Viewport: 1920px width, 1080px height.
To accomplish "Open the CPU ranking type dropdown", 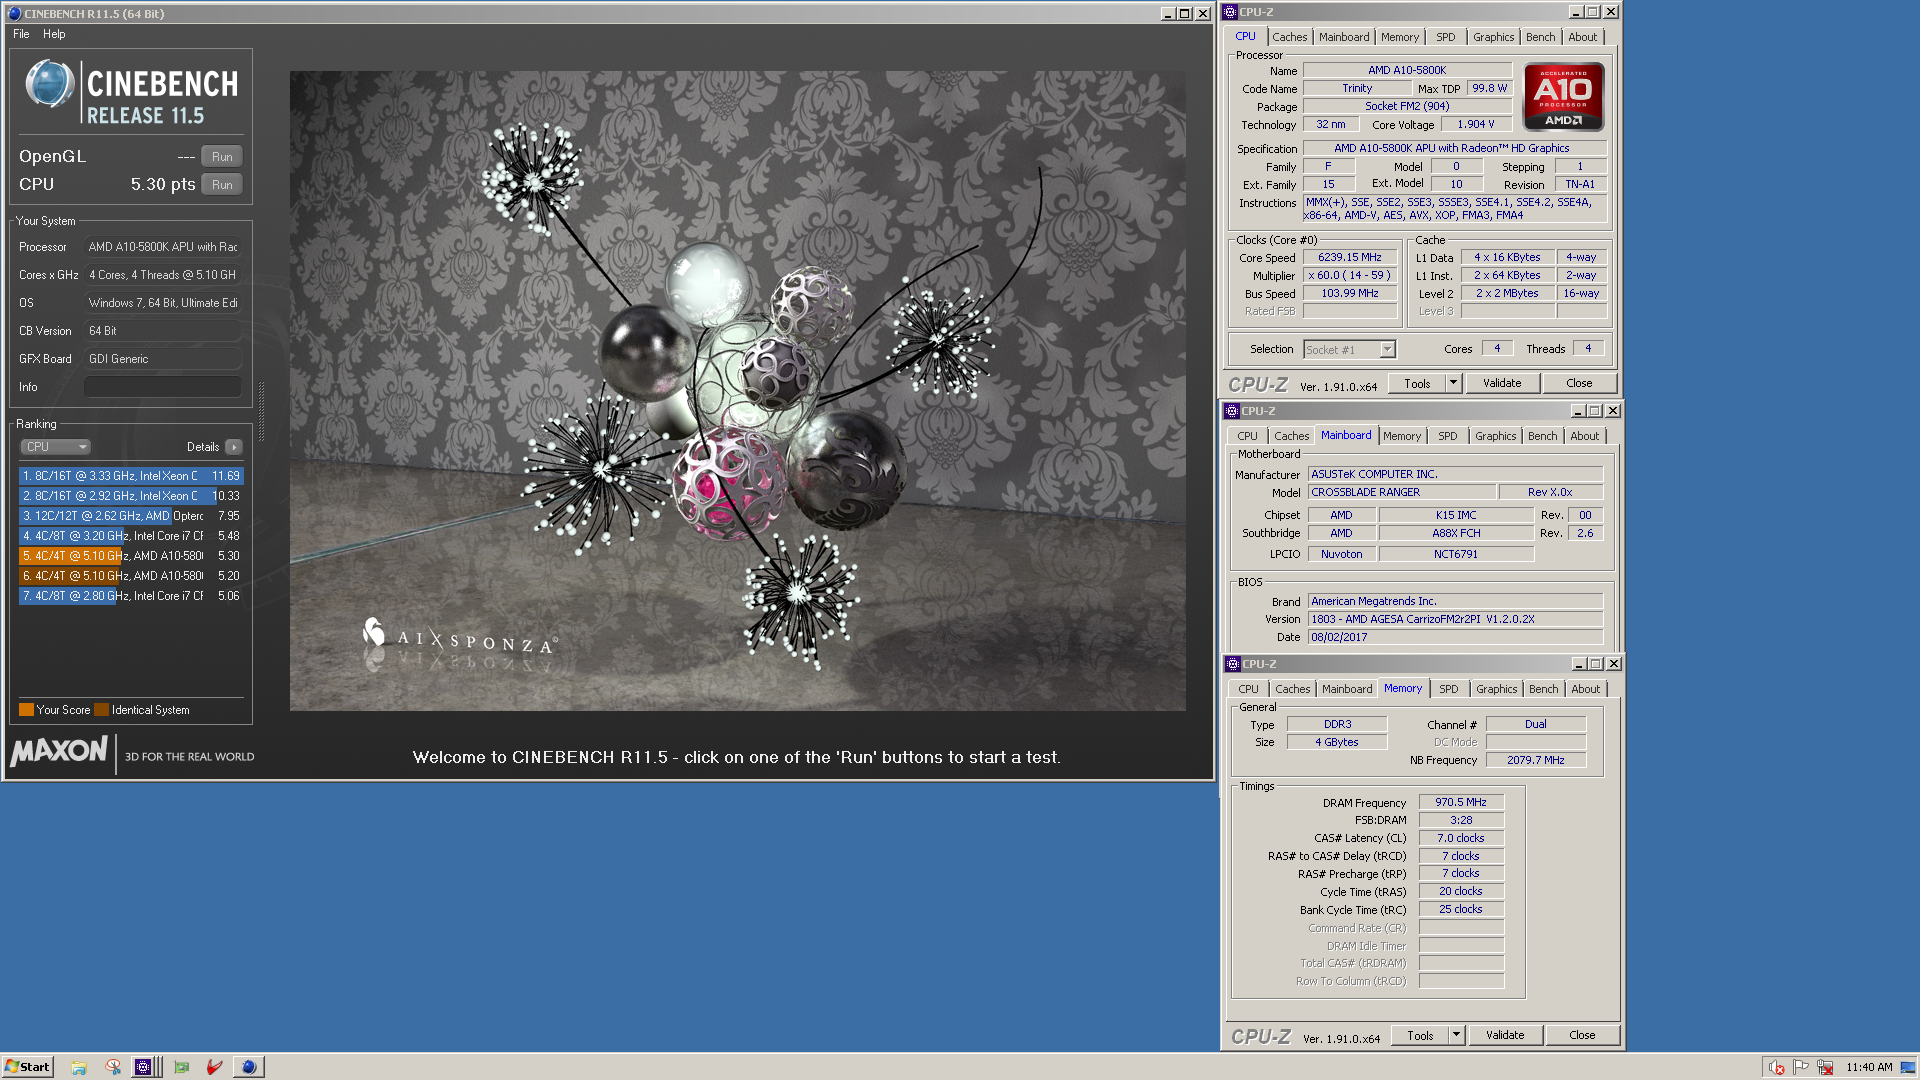I will click(x=55, y=447).
